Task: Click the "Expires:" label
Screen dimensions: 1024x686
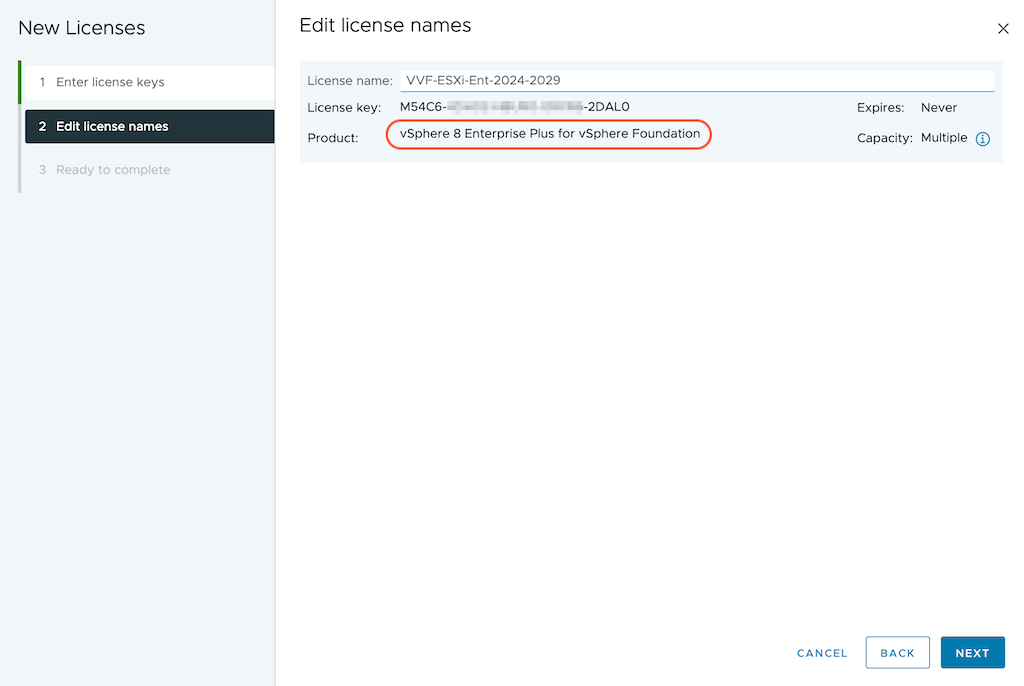Action: point(880,107)
